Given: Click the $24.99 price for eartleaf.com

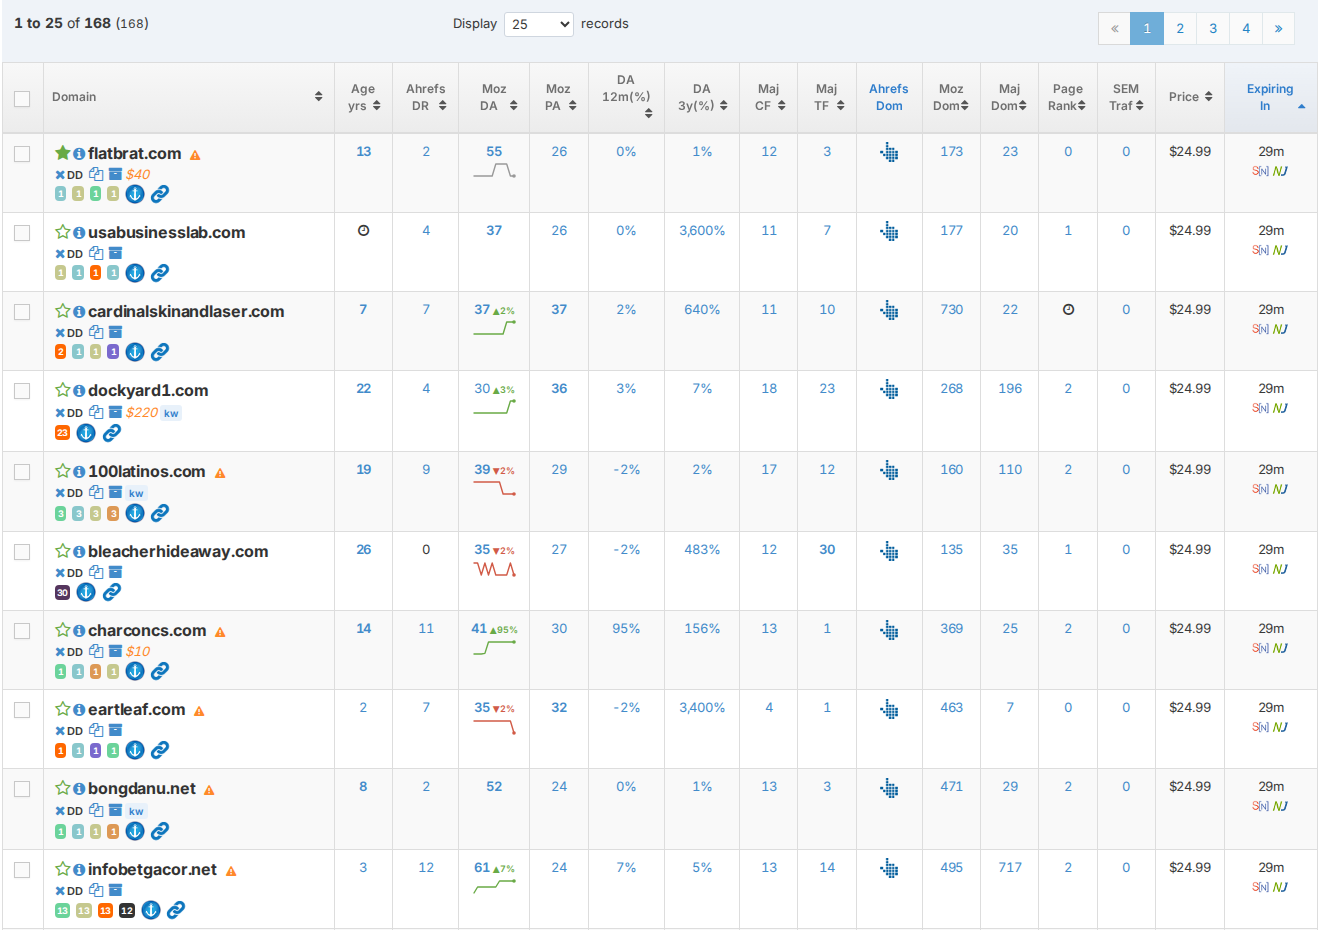Looking at the screenshot, I should coord(1190,707).
